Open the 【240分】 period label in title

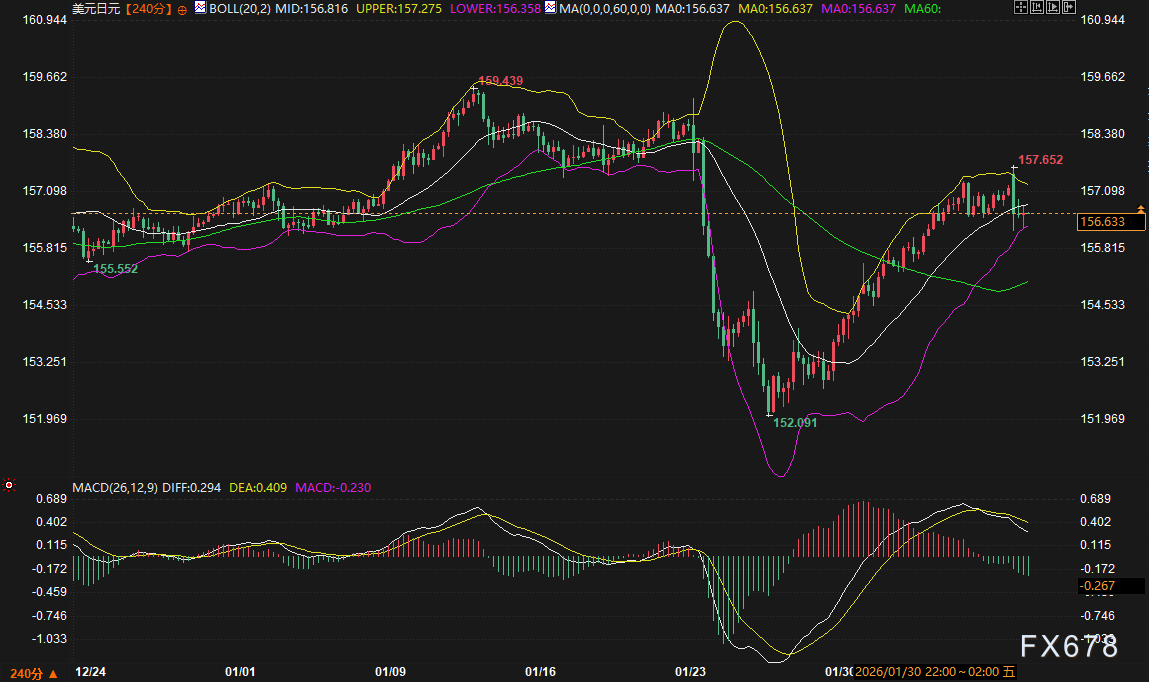tap(147, 8)
